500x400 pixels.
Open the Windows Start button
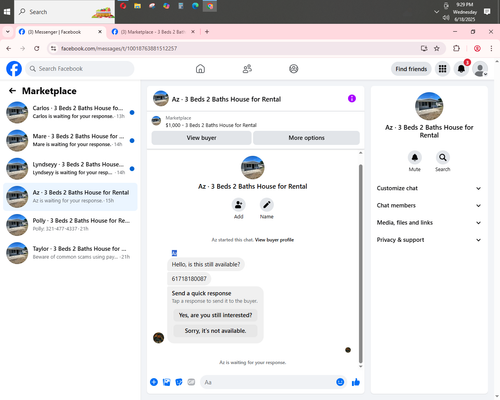(7, 12)
